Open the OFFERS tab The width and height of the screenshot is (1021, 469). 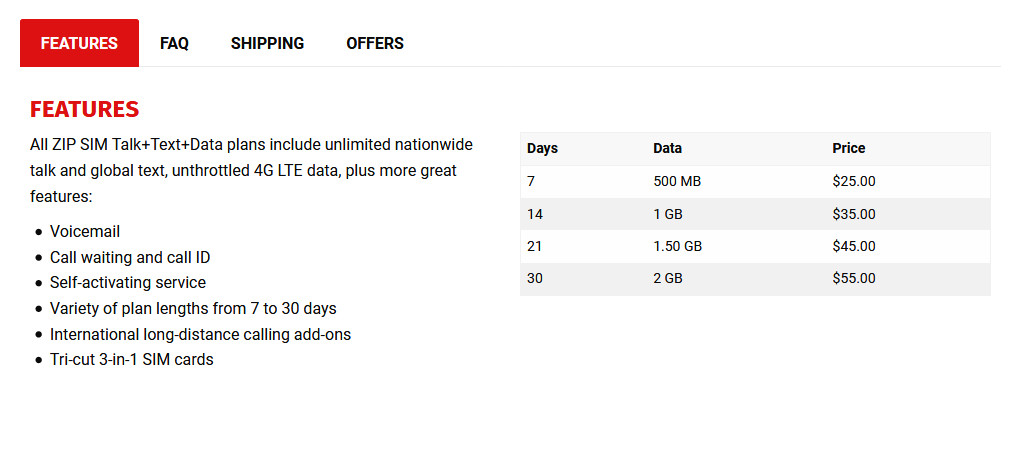coord(375,43)
